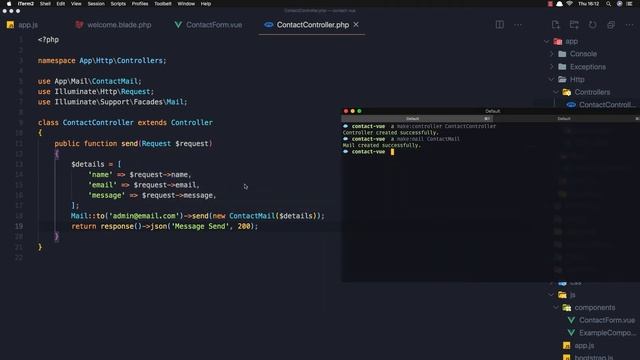
Task: Select the second Default tab in iTerm
Action: 565,118
